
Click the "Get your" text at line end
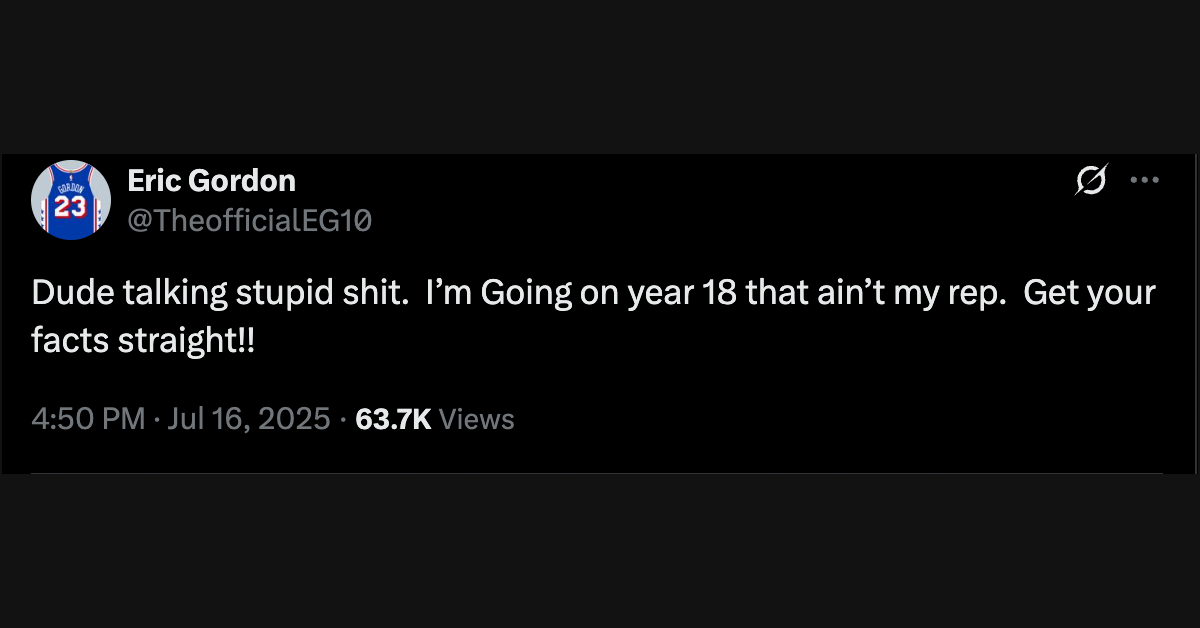(1090, 294)
